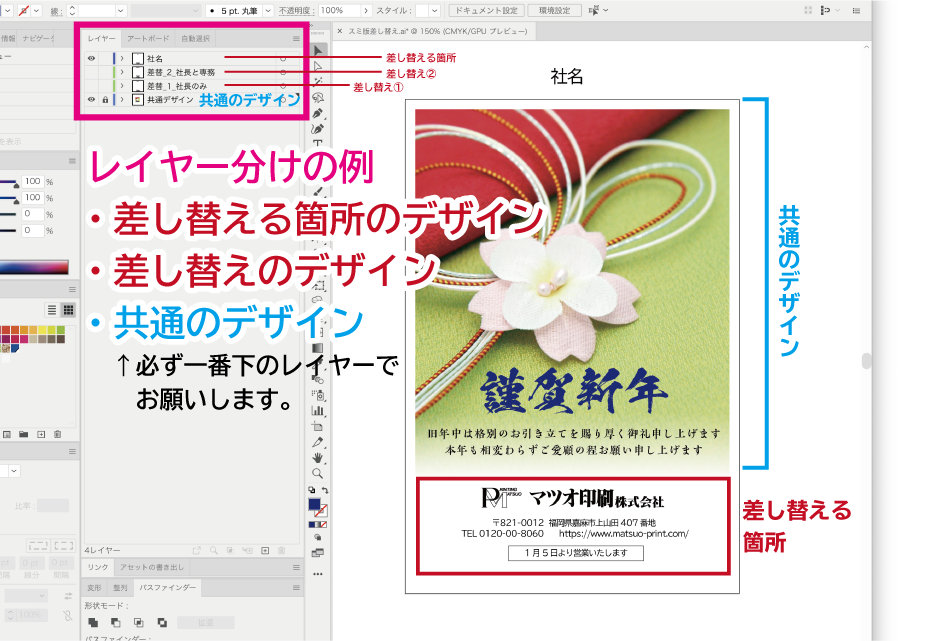Select the Eyedropper tool
Viewport: 940px width, 641px height.
[x=318, y=442]
